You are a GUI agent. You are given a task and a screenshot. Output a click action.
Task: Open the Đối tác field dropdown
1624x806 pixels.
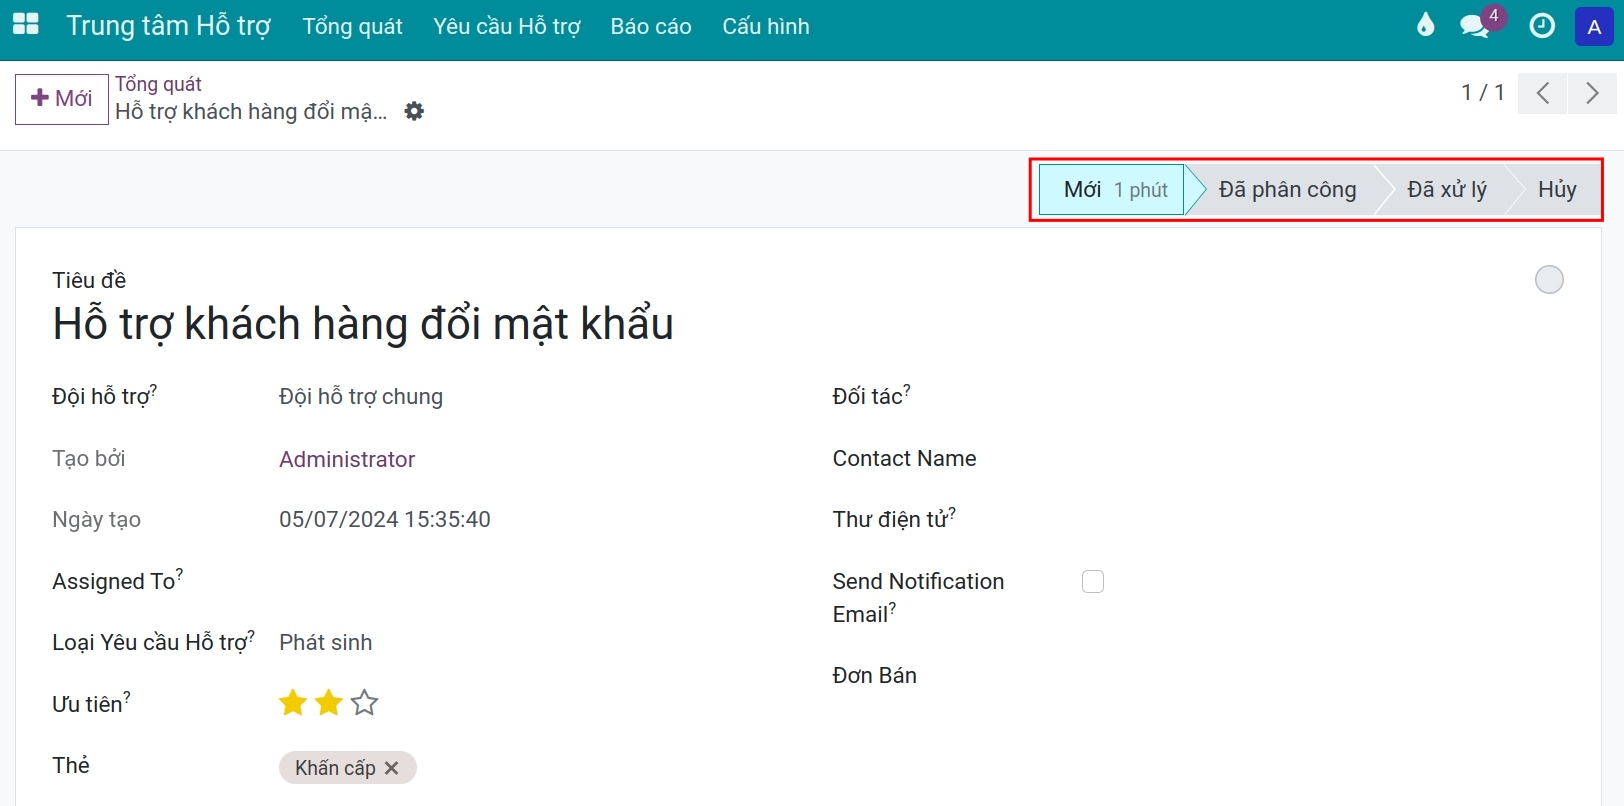click(x=1322, y=397)
